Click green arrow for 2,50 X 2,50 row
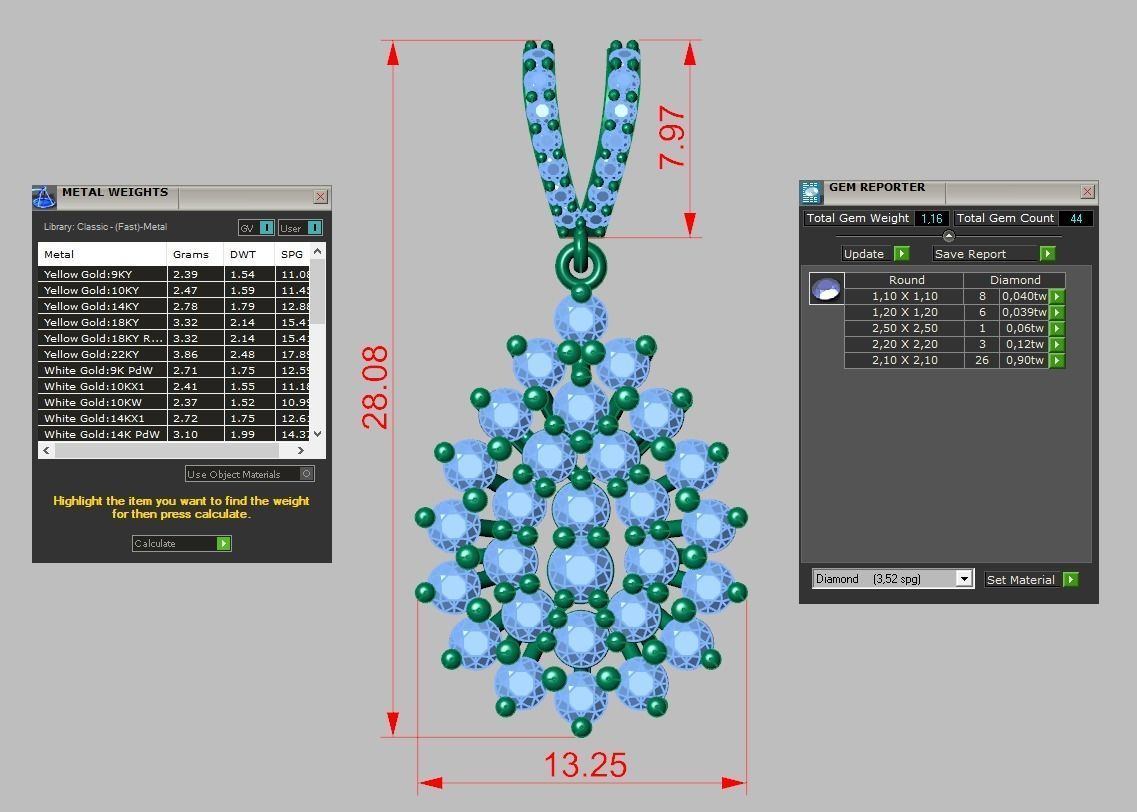The image size is (1137, 812). [1057, 328]
